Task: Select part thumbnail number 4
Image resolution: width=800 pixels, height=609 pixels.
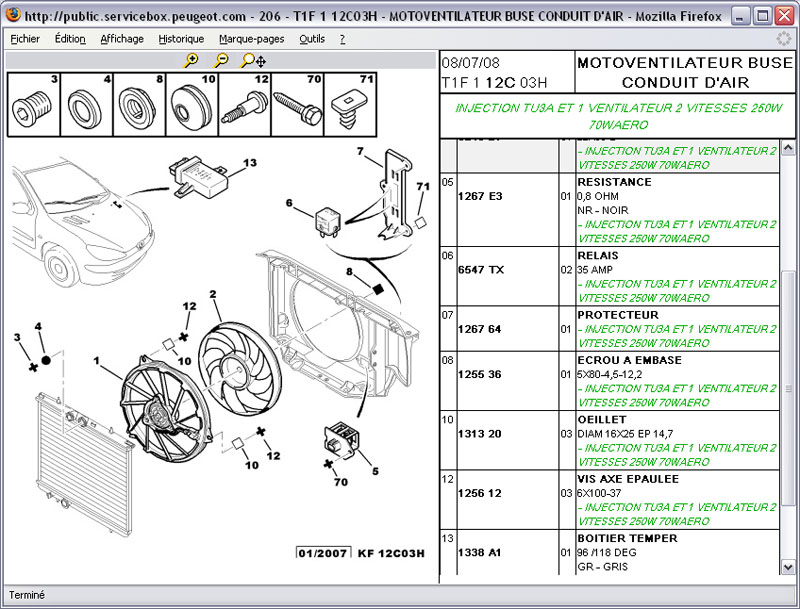Action: pos(87,105)
